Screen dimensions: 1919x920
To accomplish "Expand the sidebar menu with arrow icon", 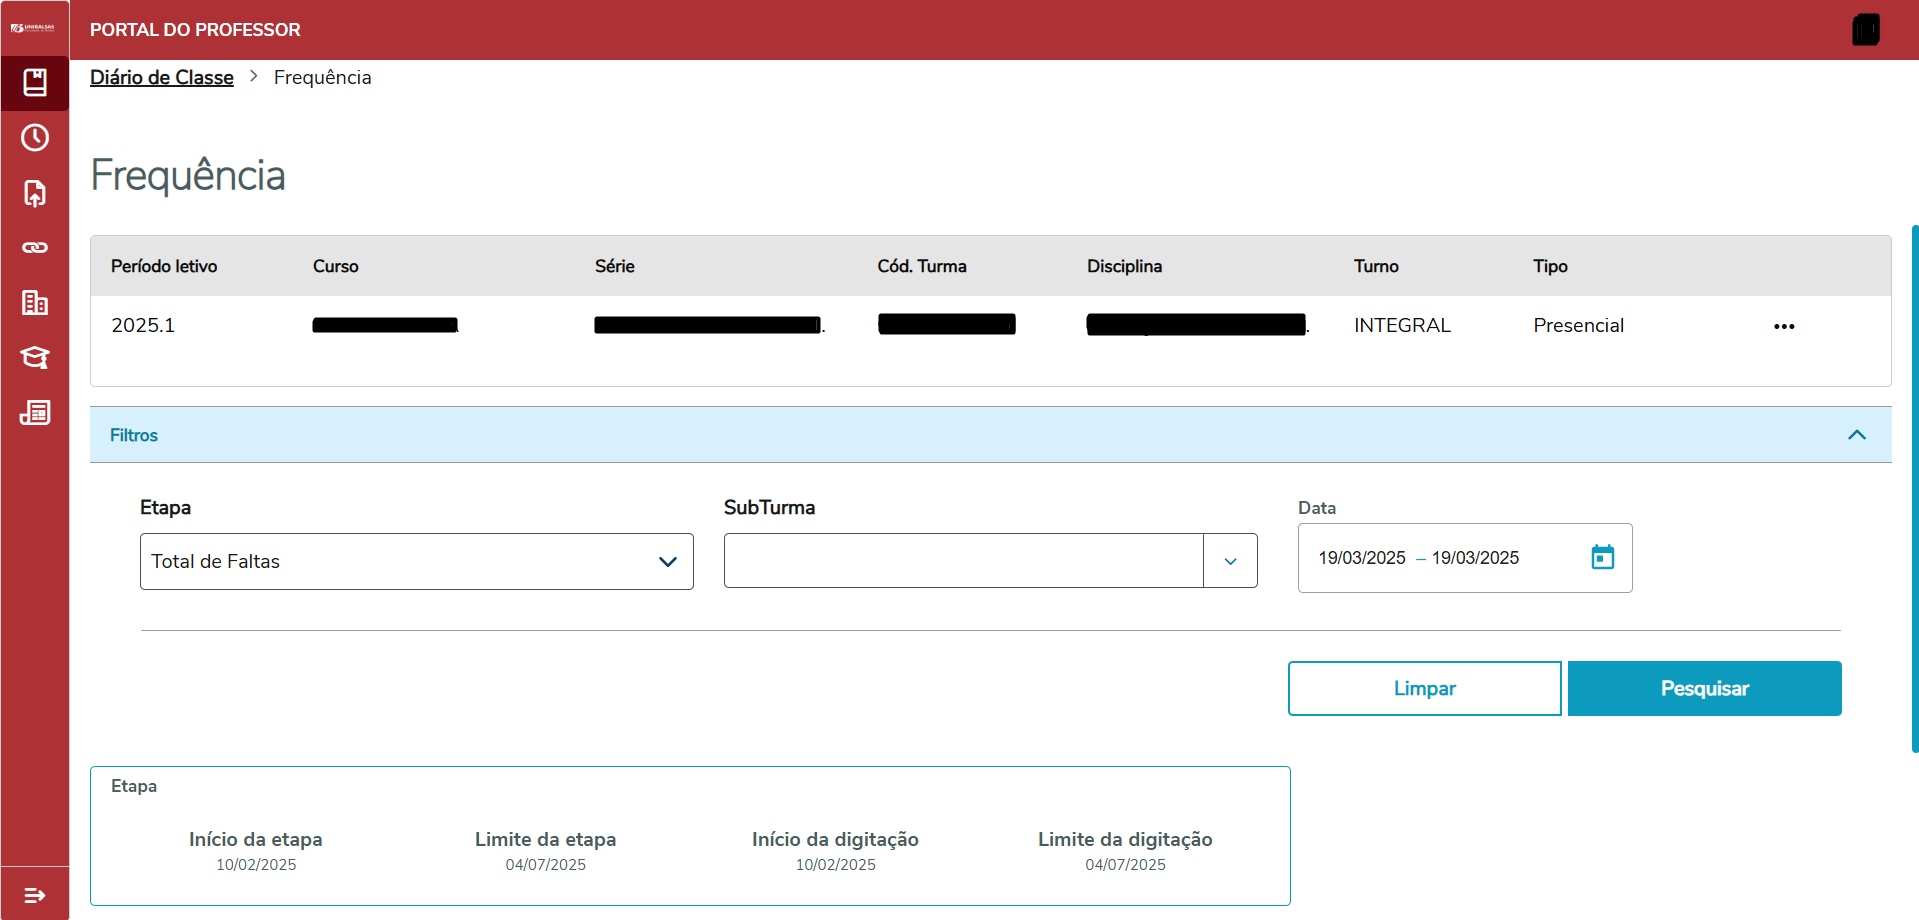I will coord(35,895).
